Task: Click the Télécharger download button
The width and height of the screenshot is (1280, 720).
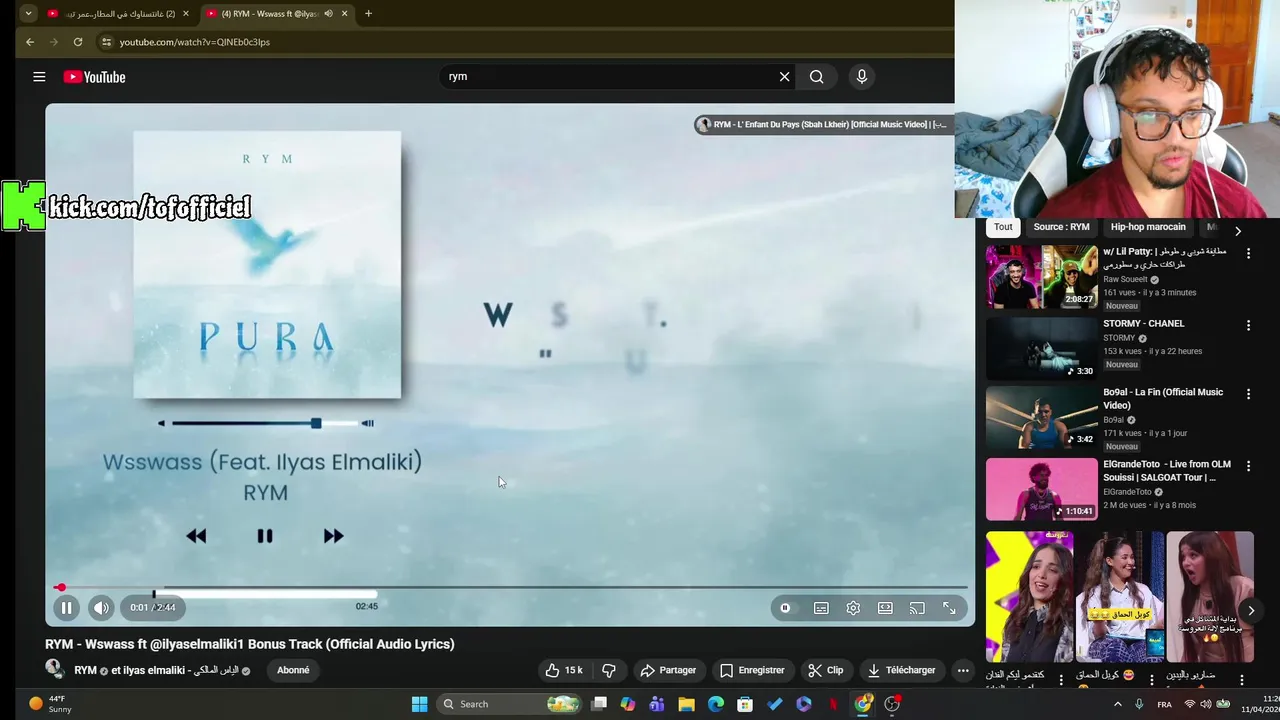Action: pos(901,670)
